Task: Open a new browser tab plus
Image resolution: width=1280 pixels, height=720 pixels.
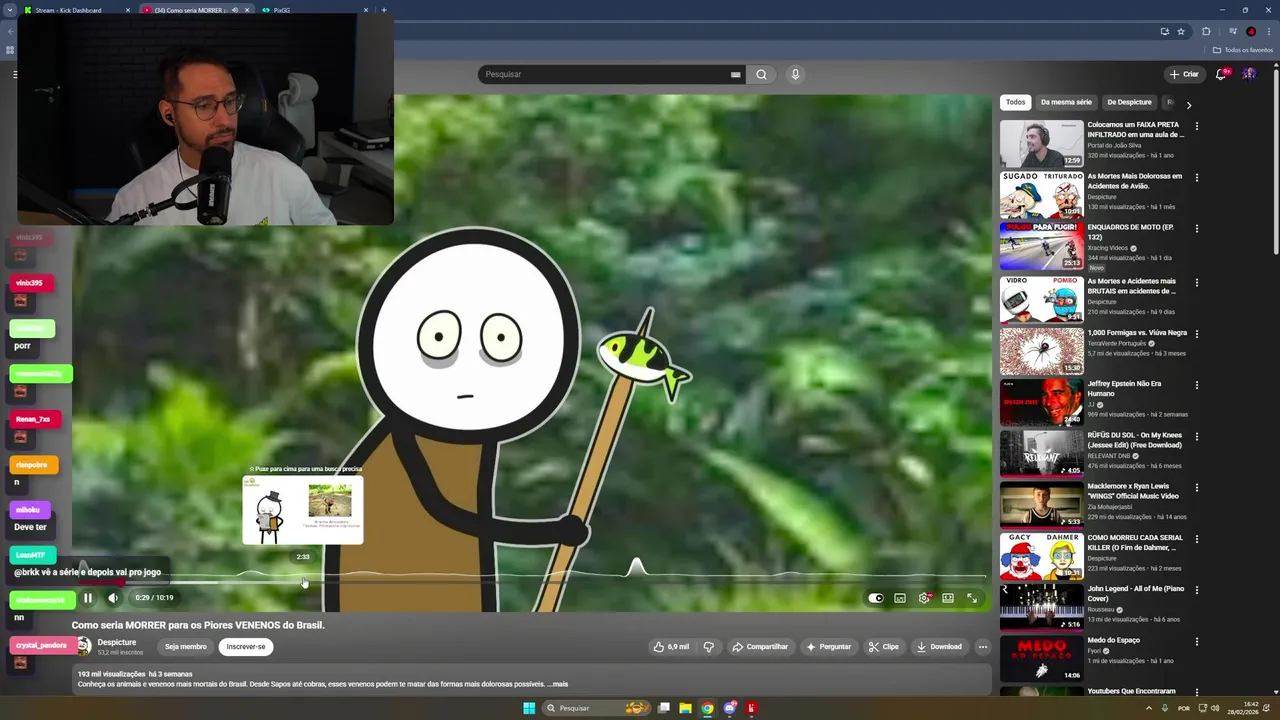Action: coord(384,10)
